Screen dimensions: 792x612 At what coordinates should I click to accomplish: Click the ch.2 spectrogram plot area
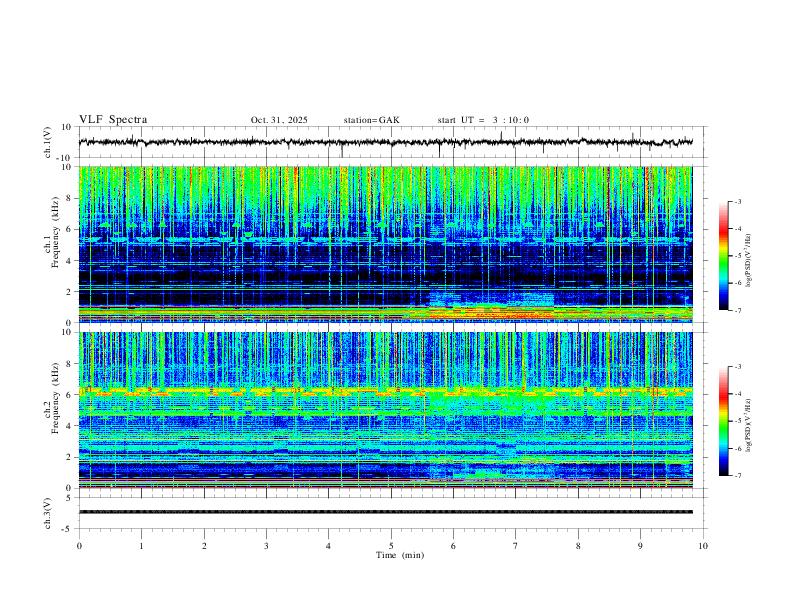(385, 410)
